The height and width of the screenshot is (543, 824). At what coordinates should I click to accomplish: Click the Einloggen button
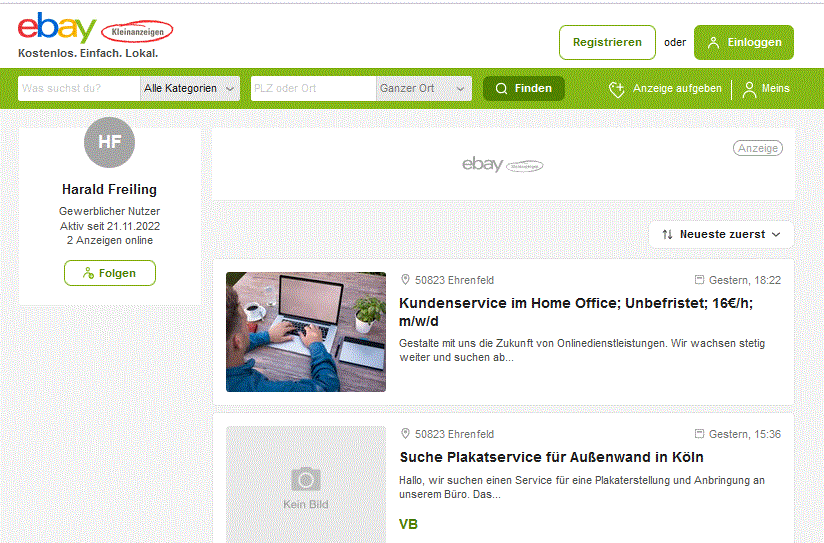pos(744,43)
